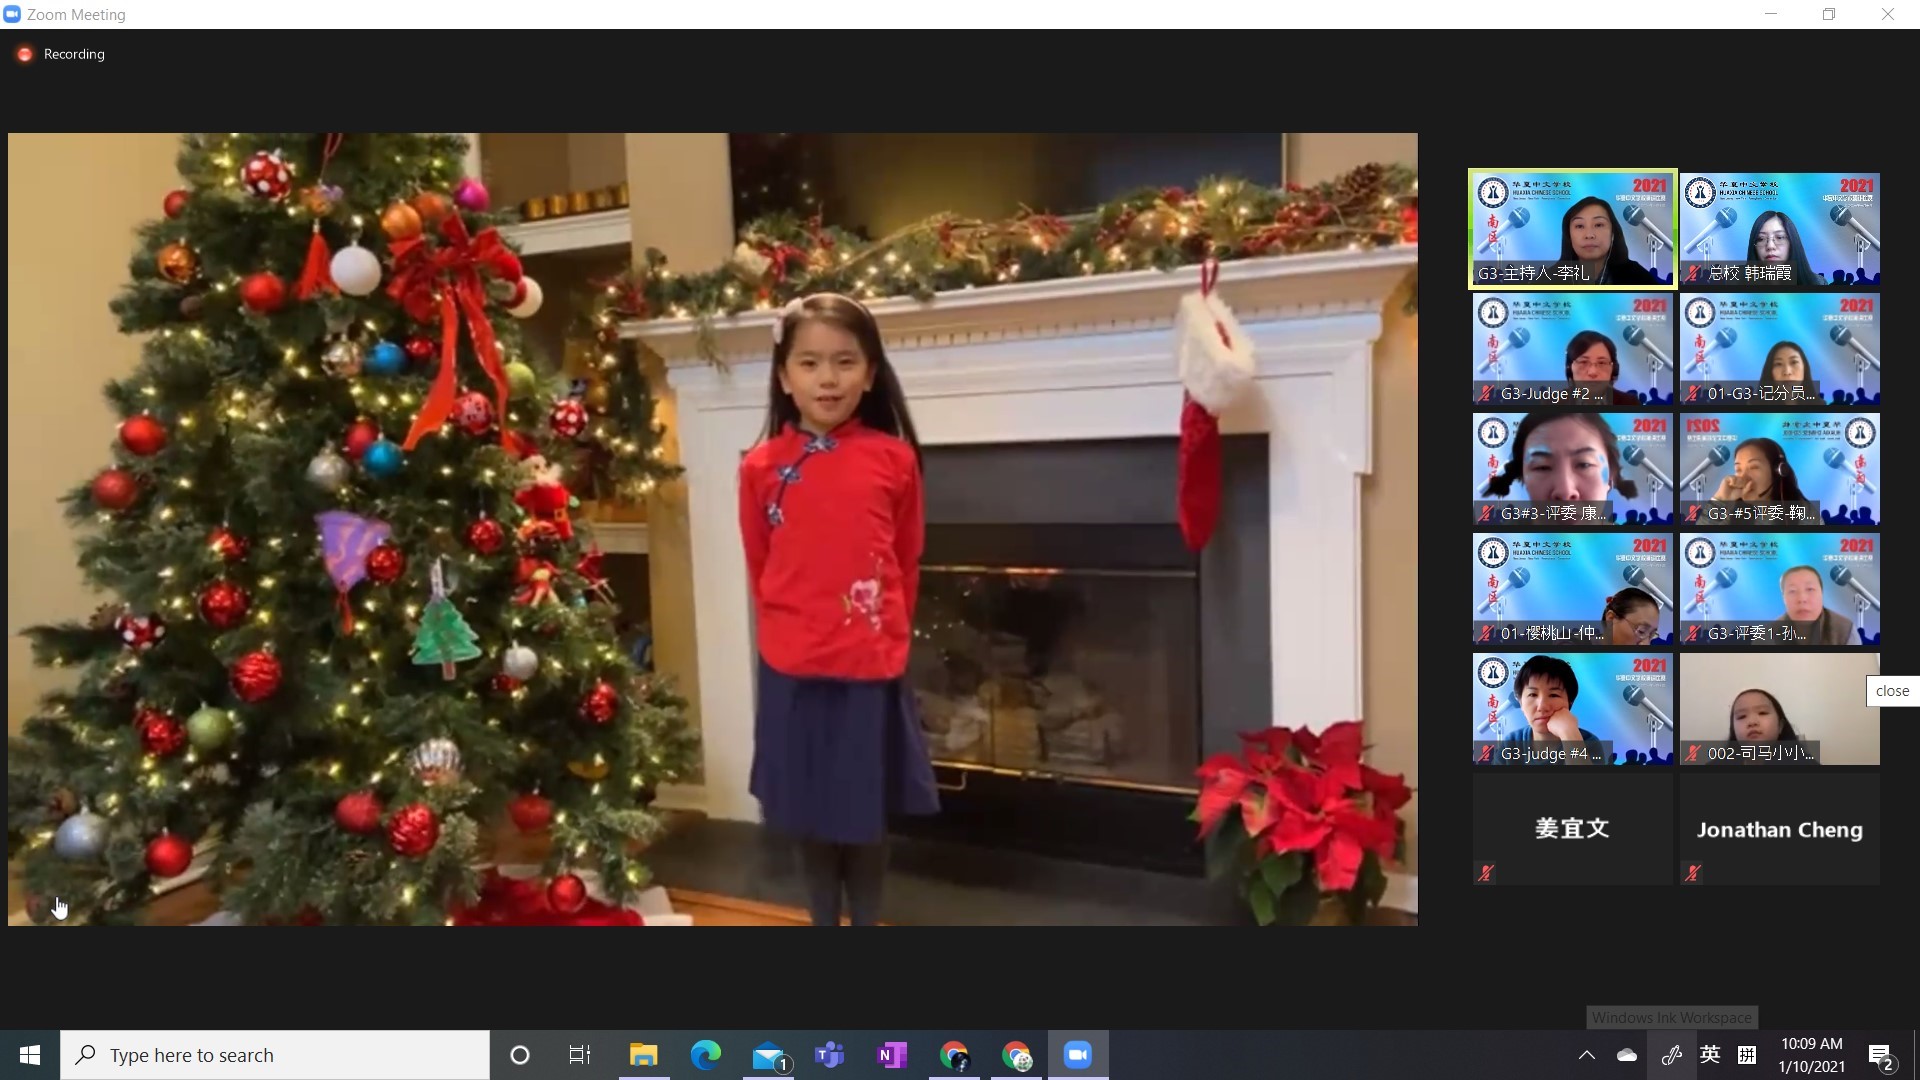Open the notification center icon
The image size is (1920, 1080).
pos(1881,1056)
